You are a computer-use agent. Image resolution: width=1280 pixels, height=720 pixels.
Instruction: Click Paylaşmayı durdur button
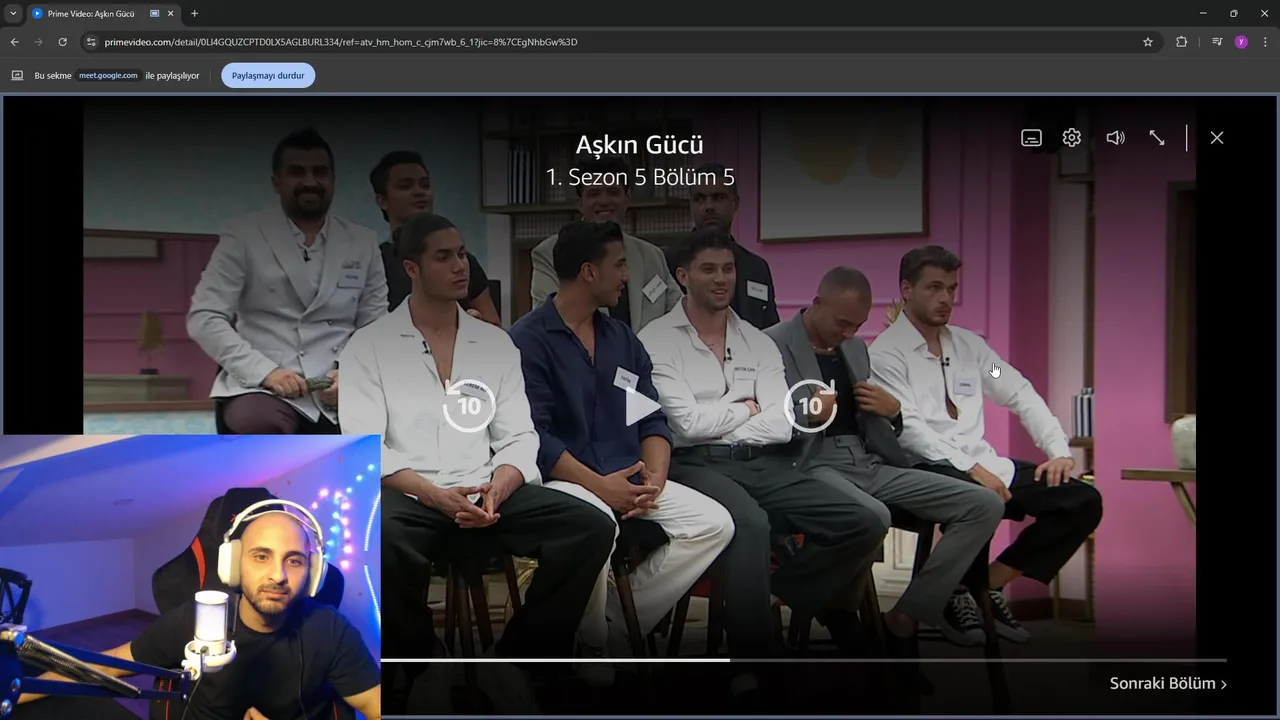268,75
